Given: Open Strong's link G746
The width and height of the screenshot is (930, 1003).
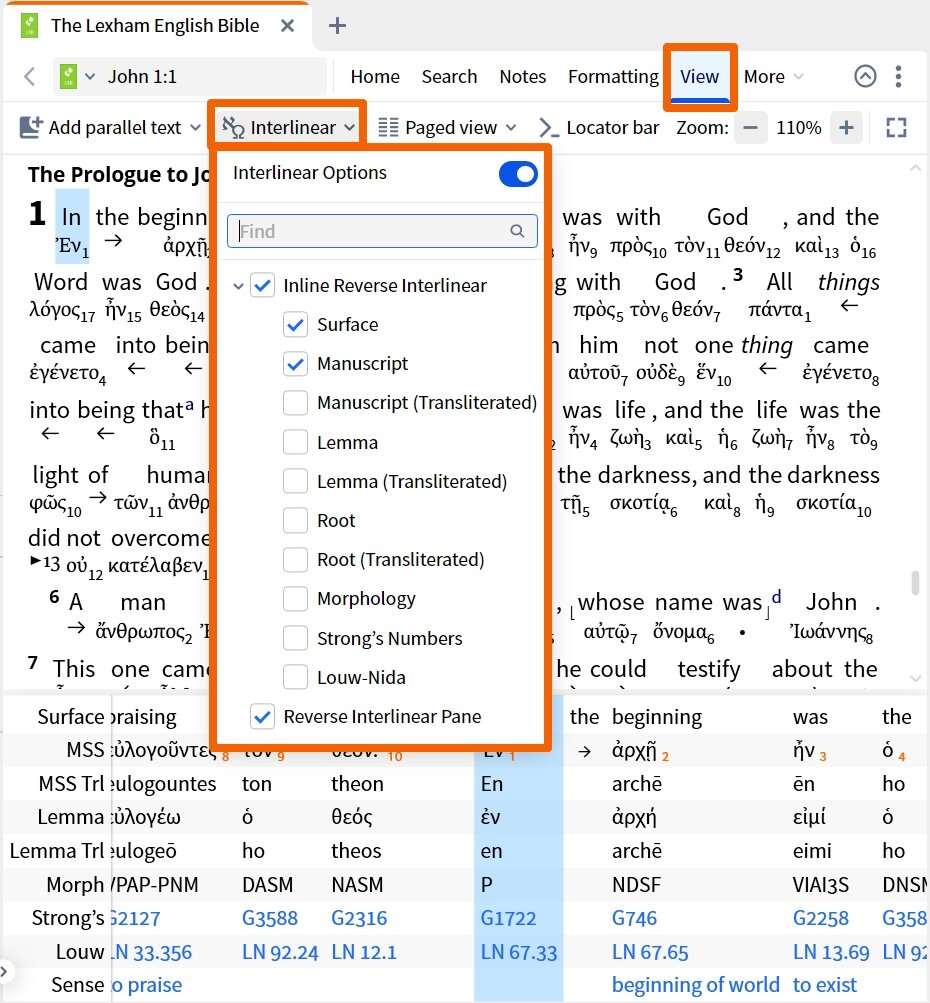Looking at the screenshot, I should point(634,918).
